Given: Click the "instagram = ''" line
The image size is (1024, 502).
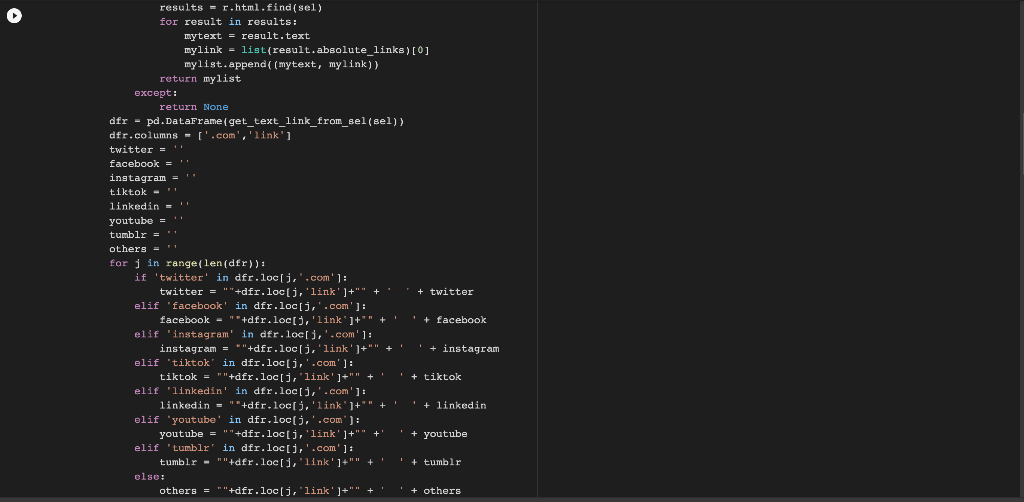Looking at the screenshot, I should click(153, 178).
